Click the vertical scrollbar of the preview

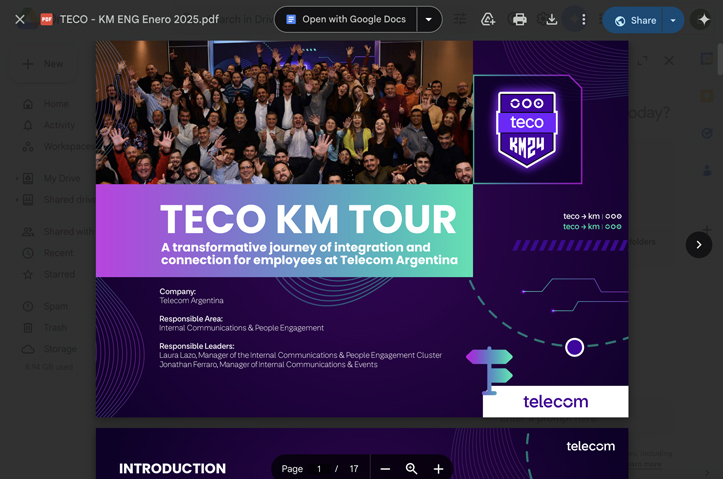click(x=720, y=59)
